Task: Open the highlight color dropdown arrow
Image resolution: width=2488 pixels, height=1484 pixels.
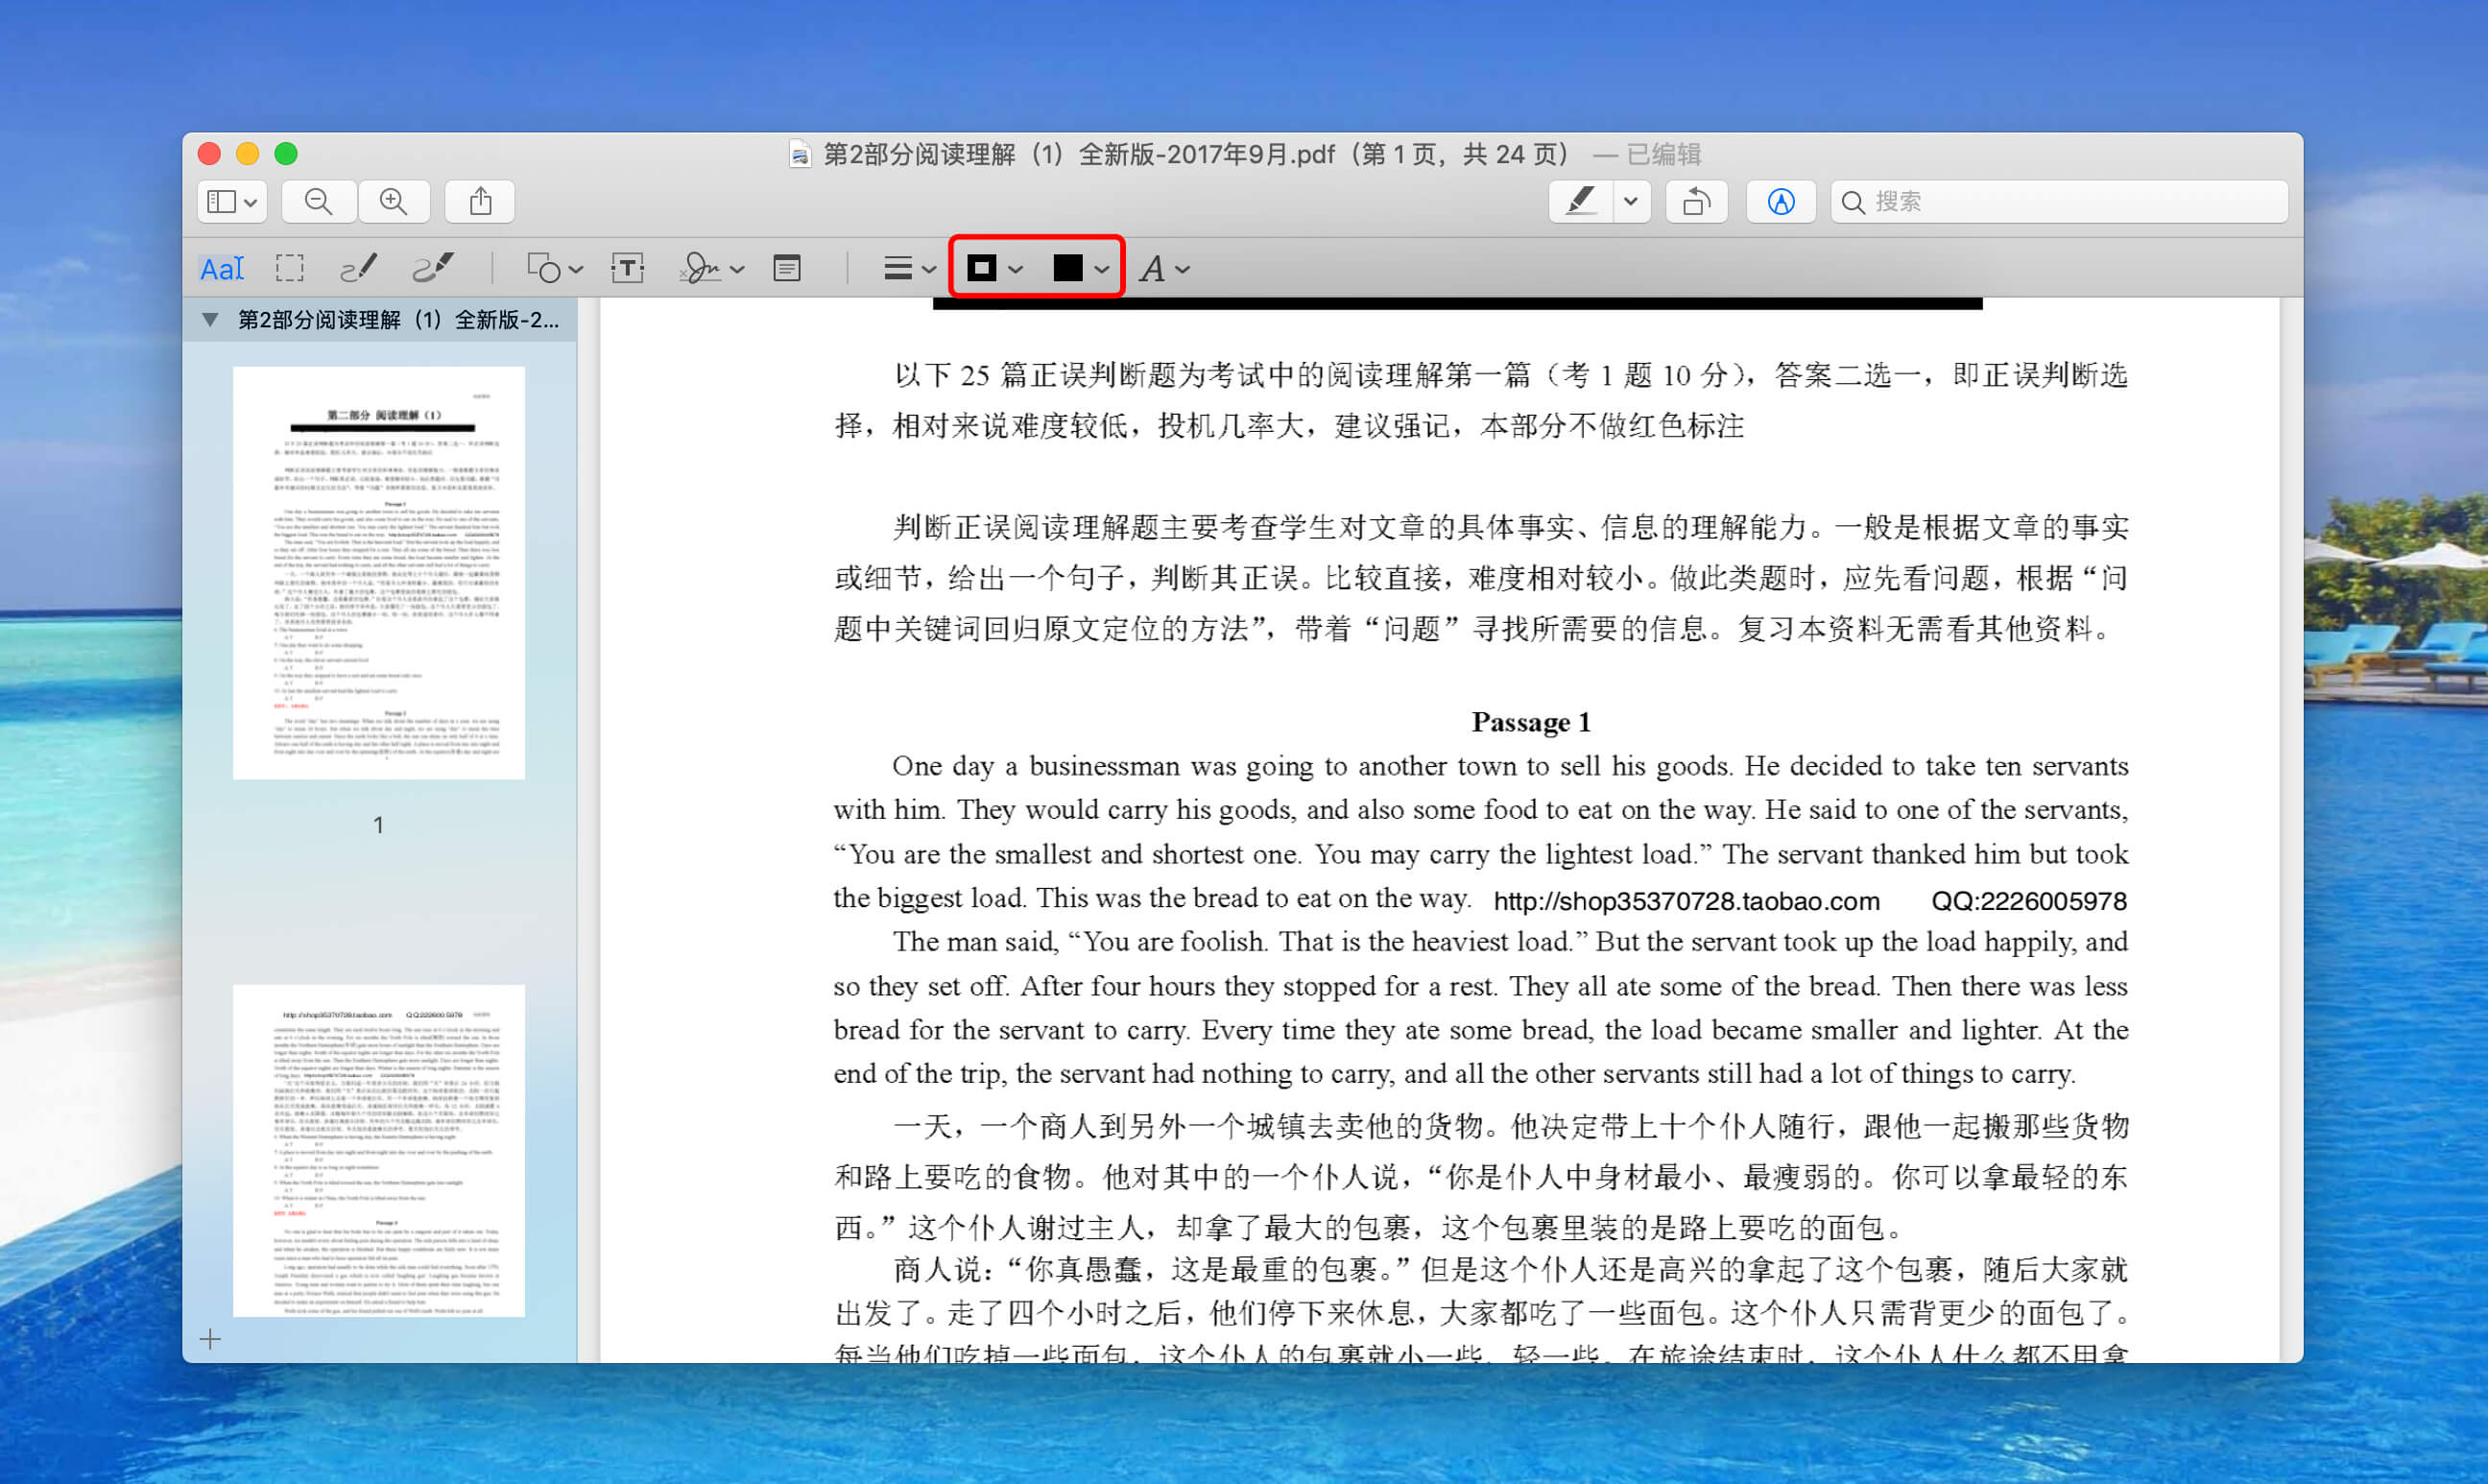Action: 1631,202
